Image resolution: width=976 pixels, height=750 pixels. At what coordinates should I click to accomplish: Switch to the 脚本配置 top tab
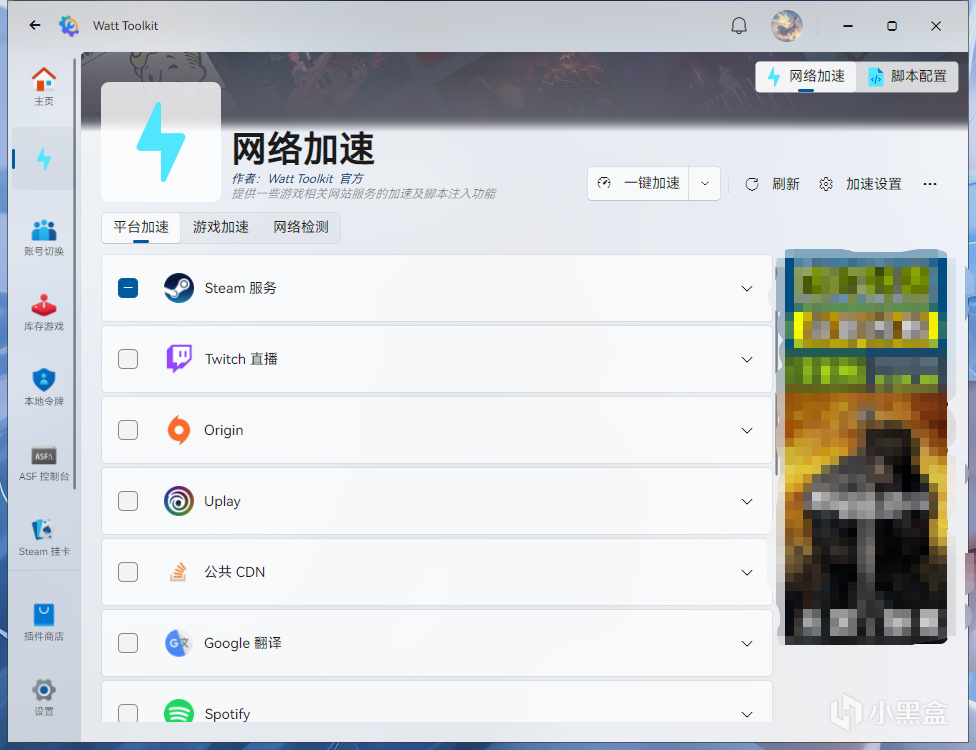coord(908,77)
